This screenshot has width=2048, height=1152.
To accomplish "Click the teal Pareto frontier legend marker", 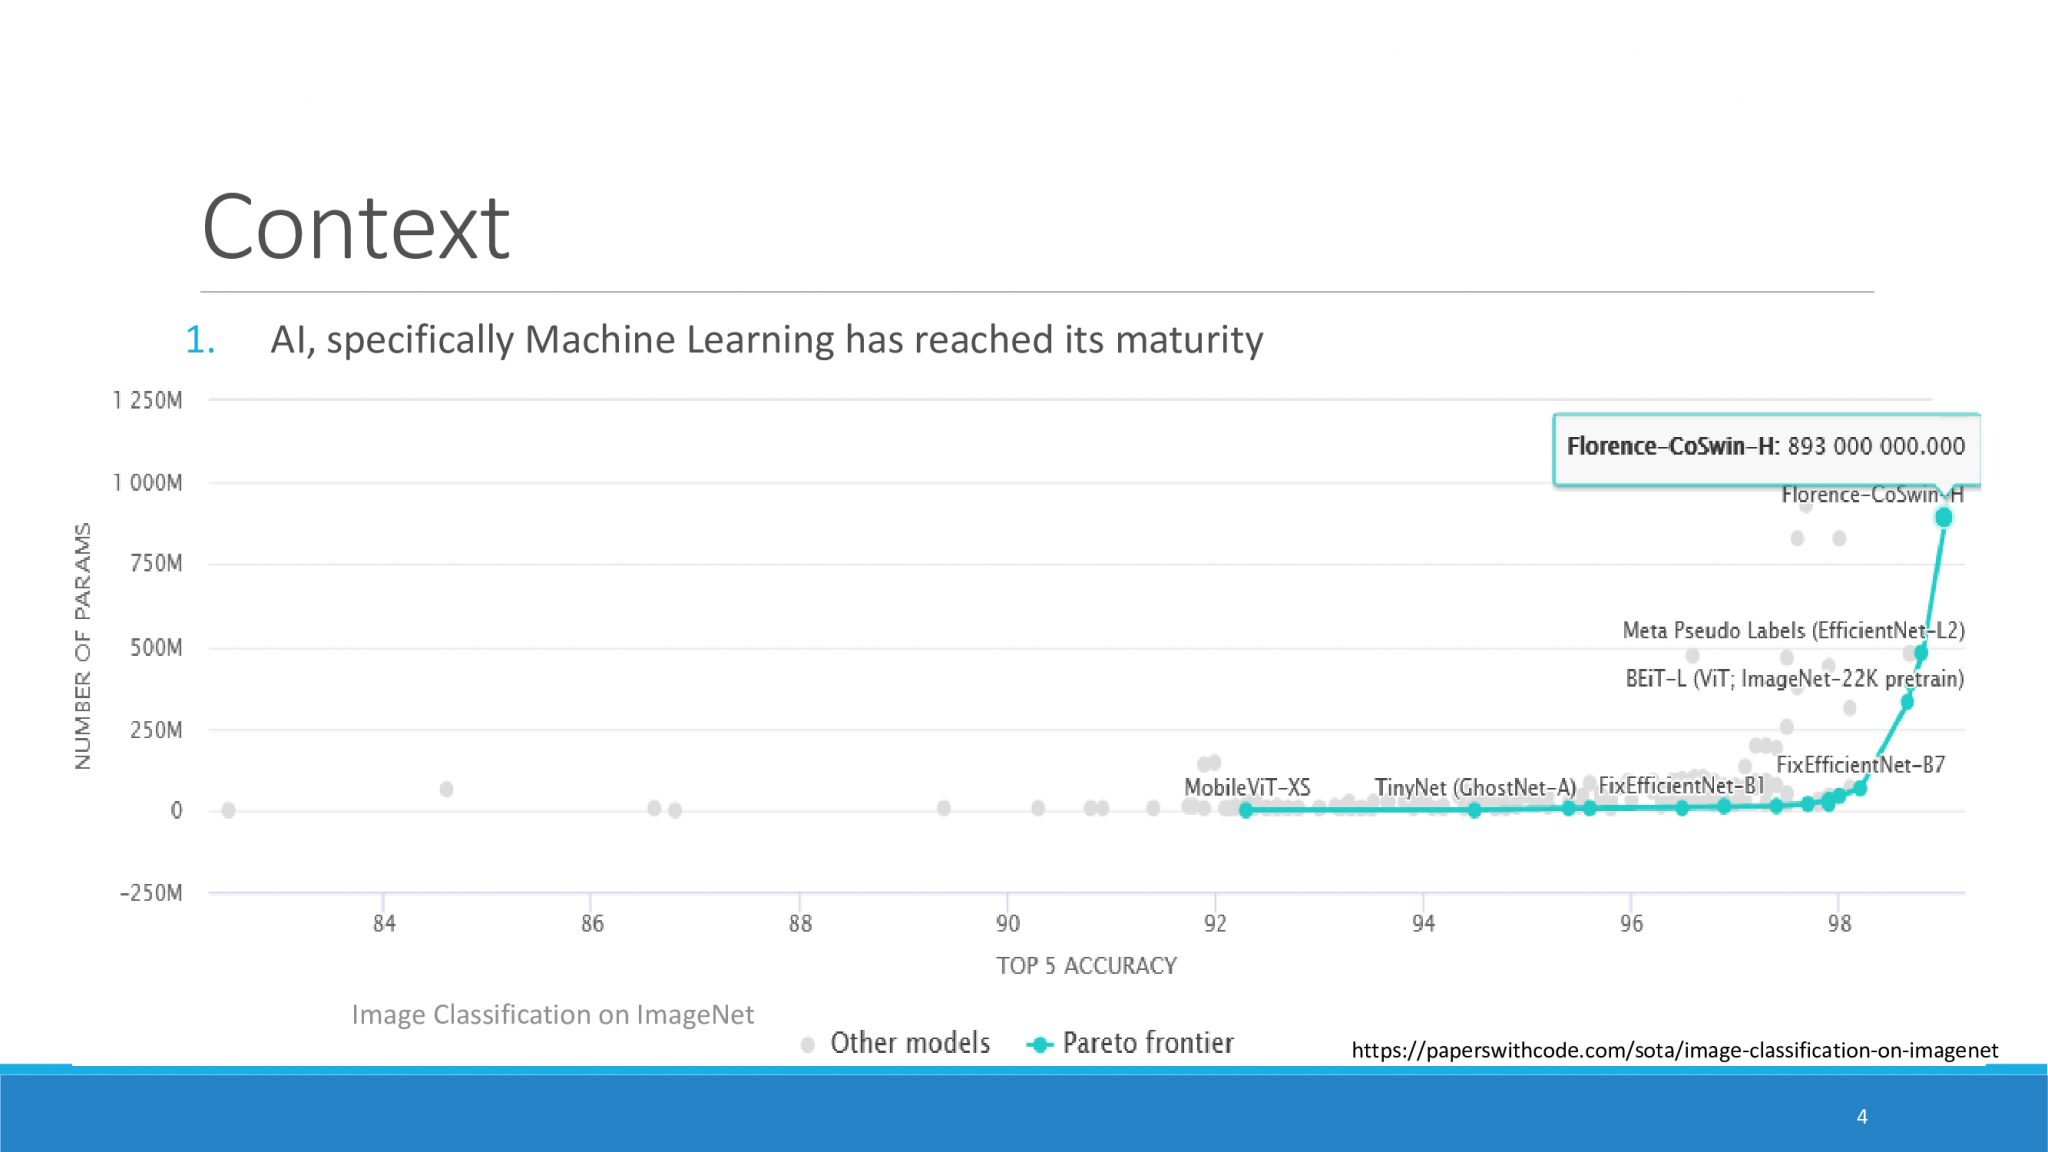I will [1040, 1045].
